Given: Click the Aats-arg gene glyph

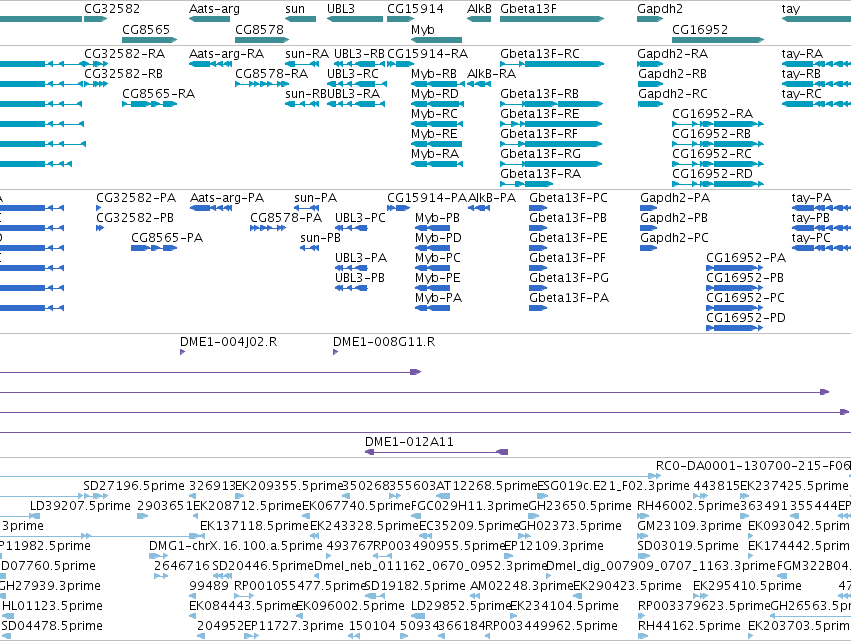Looking at the screenshot, I should point(209,19).
